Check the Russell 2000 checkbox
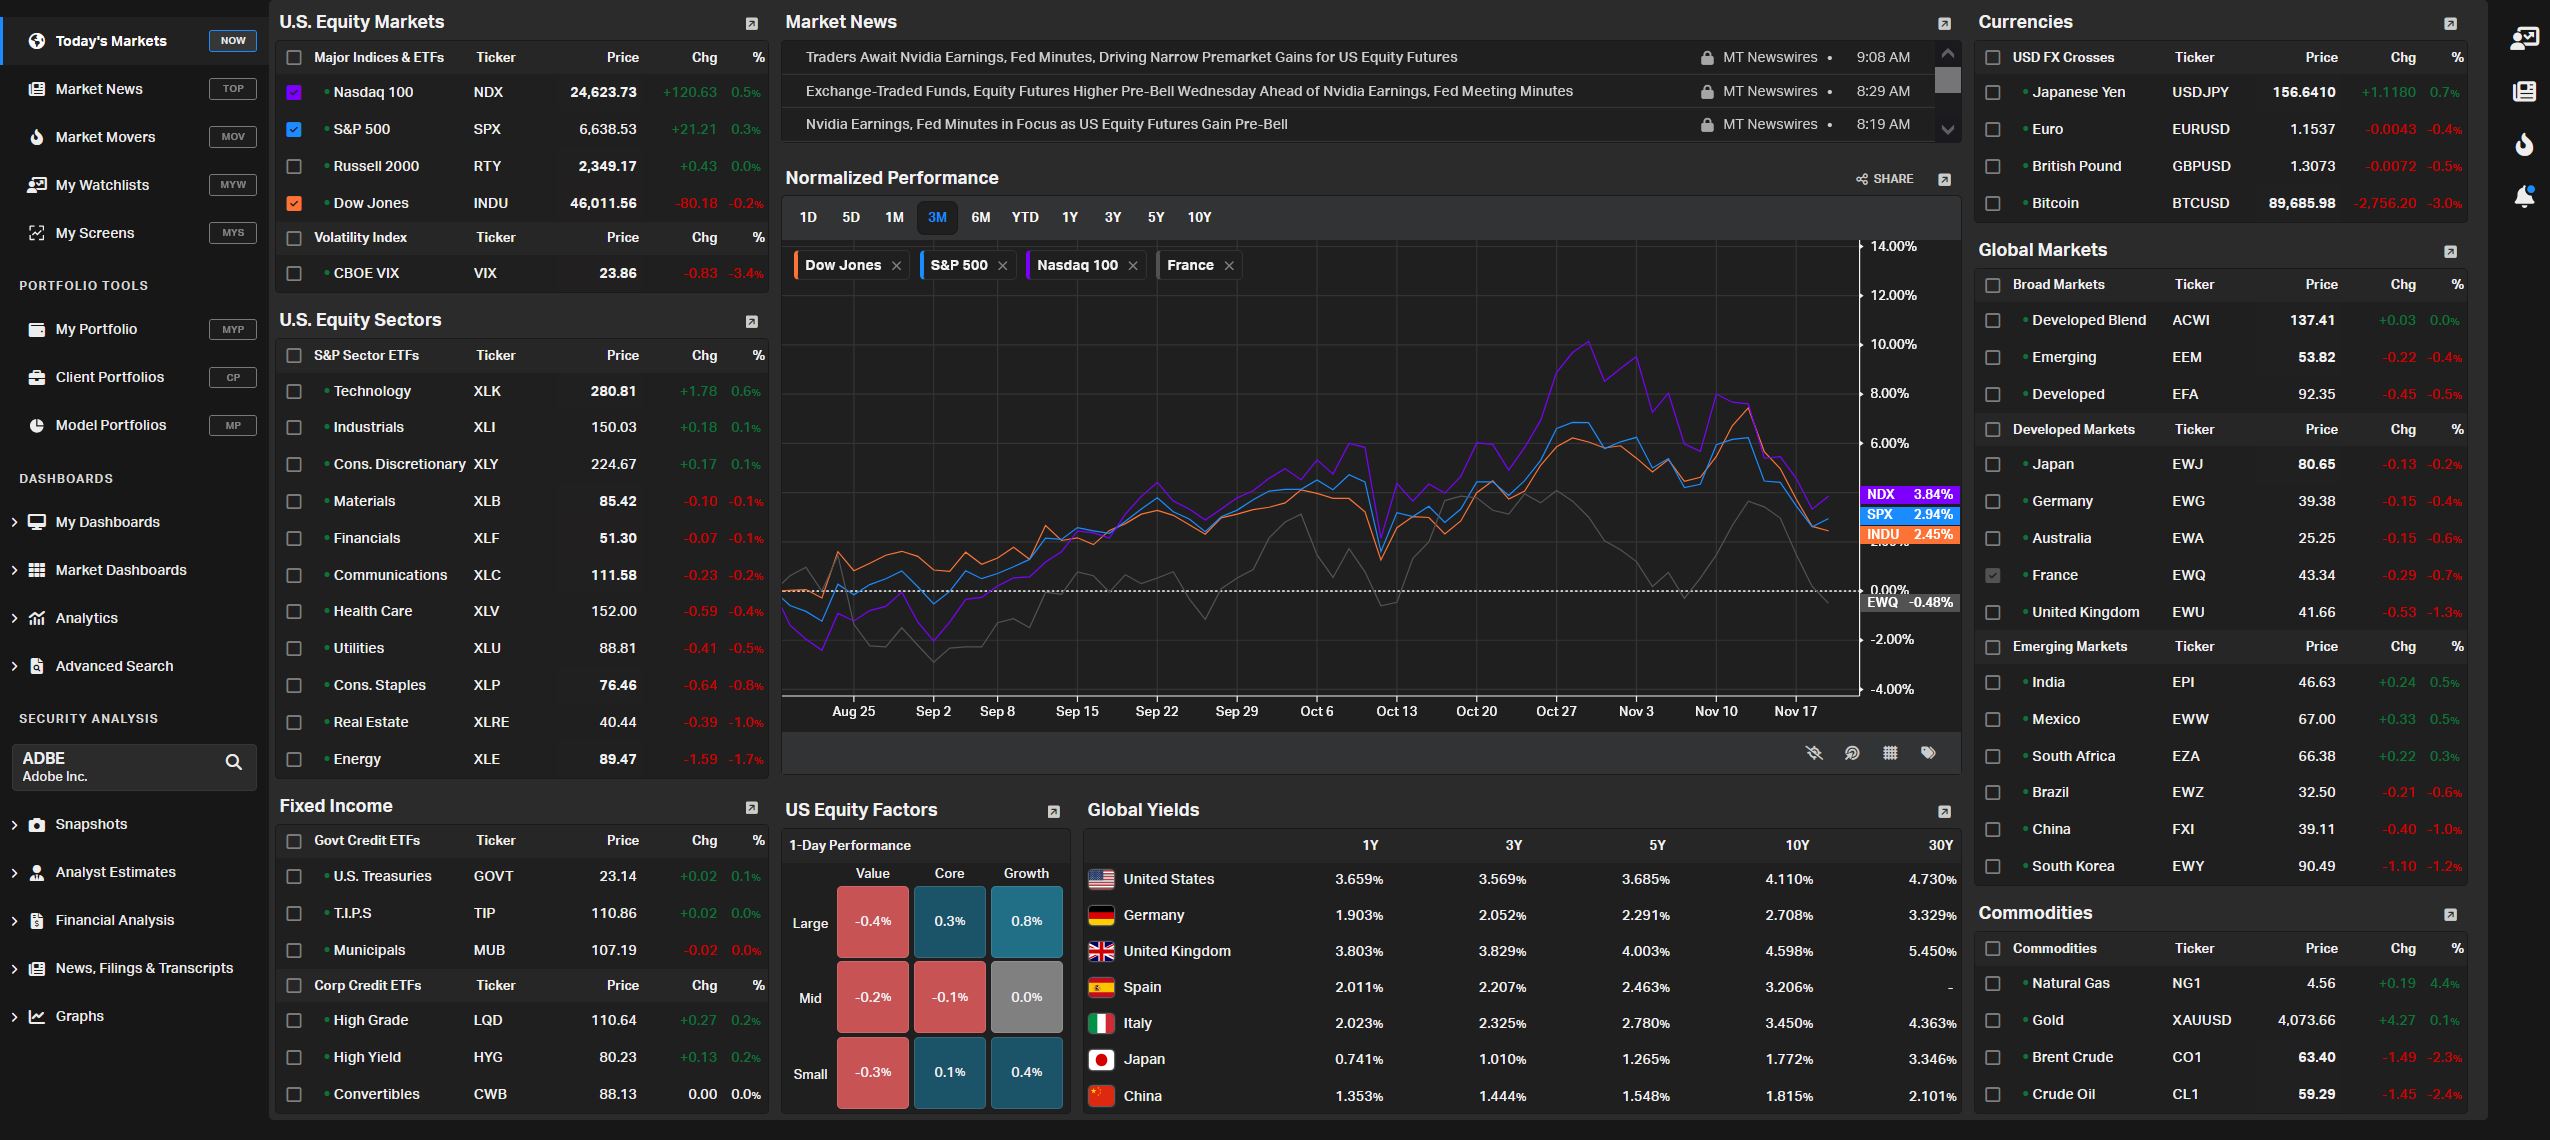 pyautogui.click(x=294, y=166)
